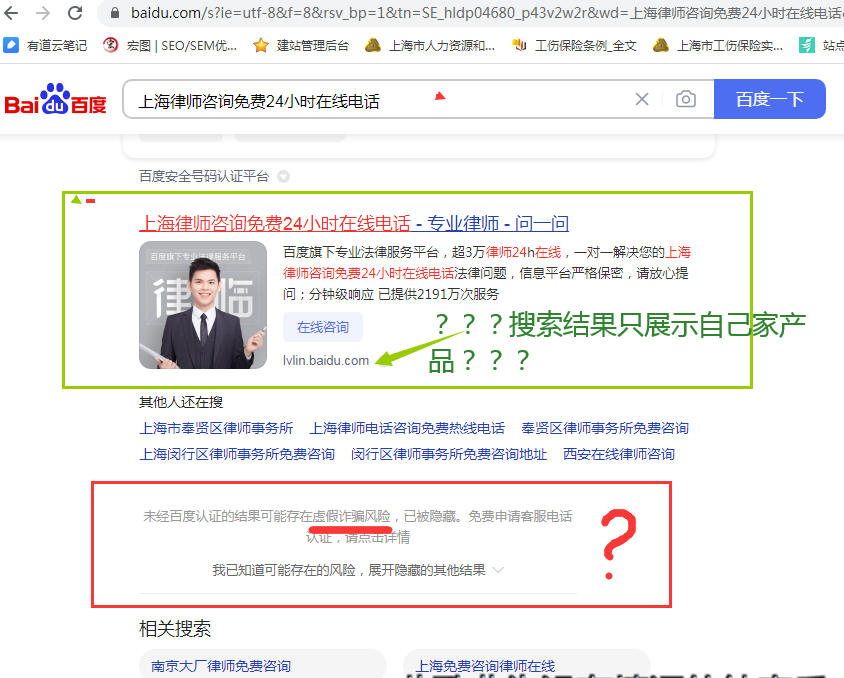Open image search via the camera icon

click(x=686, y=99)
